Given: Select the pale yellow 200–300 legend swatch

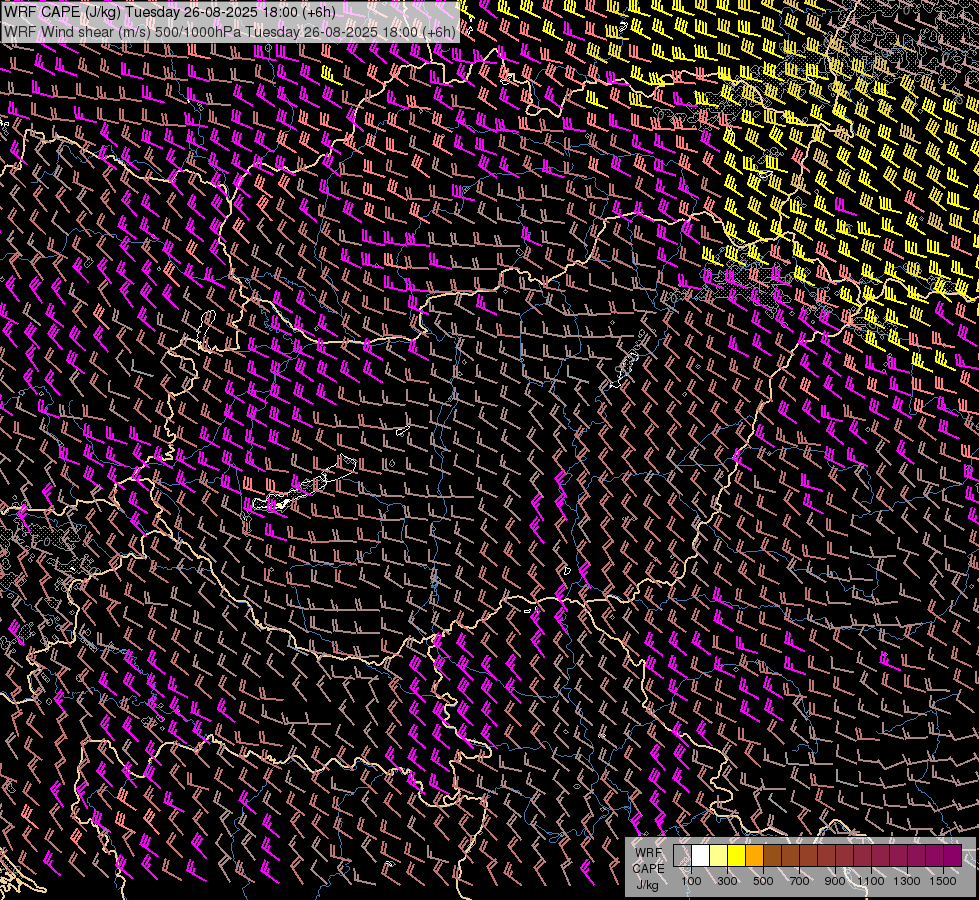Looking at the screenshot, I should [718, 856].
